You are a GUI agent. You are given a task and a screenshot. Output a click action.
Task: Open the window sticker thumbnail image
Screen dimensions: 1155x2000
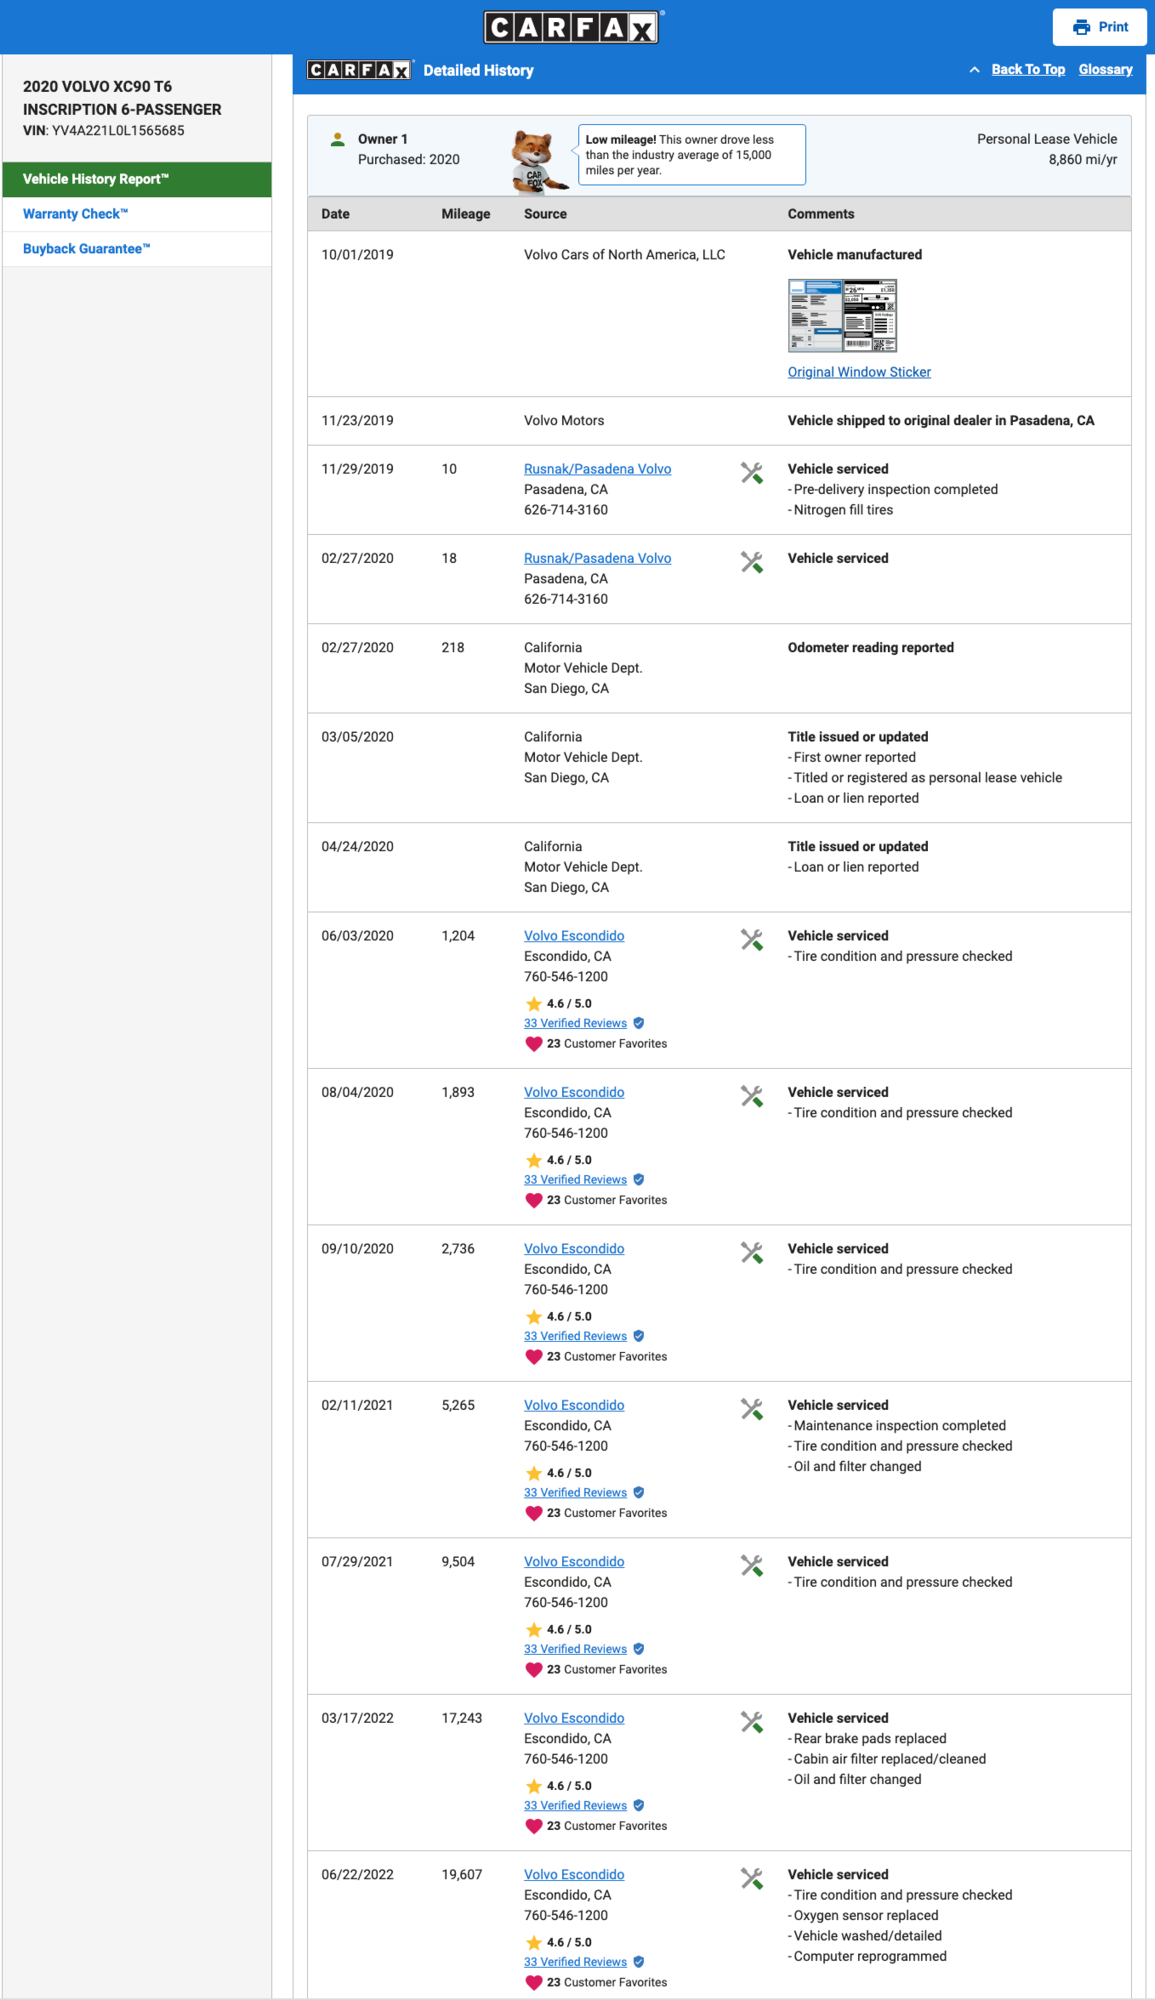pos(842,316)
